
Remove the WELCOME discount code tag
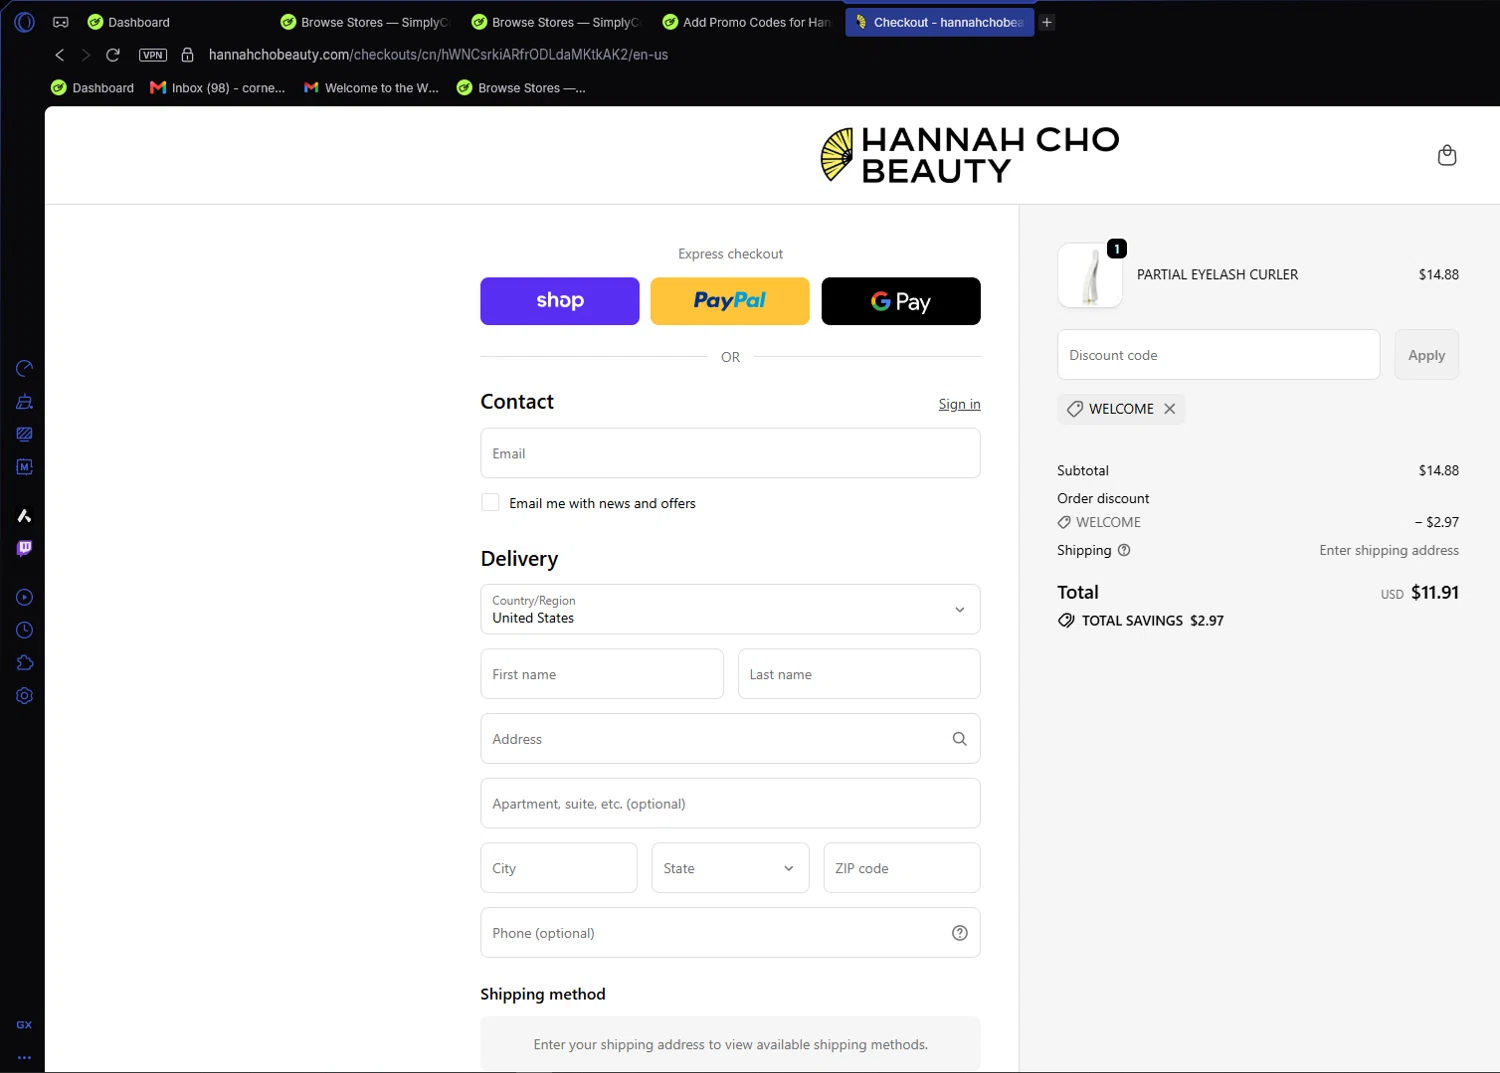(1169, 409)
